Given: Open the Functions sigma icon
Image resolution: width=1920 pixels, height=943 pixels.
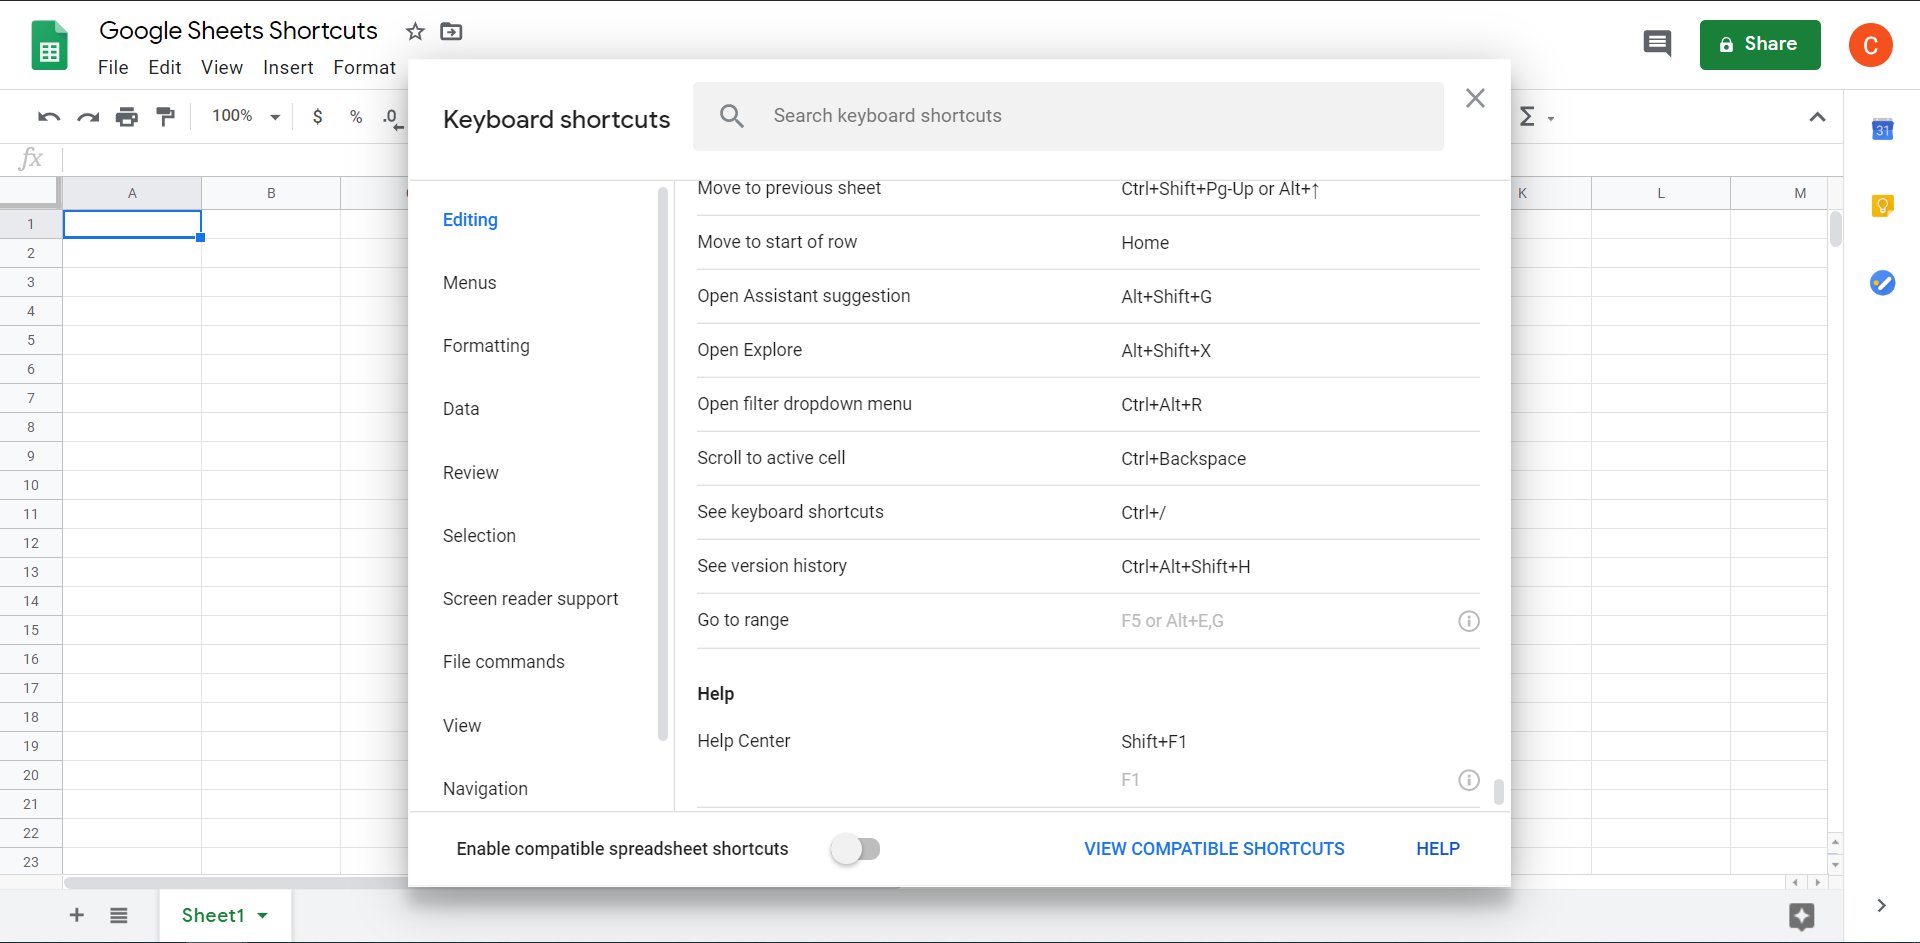Looking at the screenshot, I should click(x=1527, y=117).
